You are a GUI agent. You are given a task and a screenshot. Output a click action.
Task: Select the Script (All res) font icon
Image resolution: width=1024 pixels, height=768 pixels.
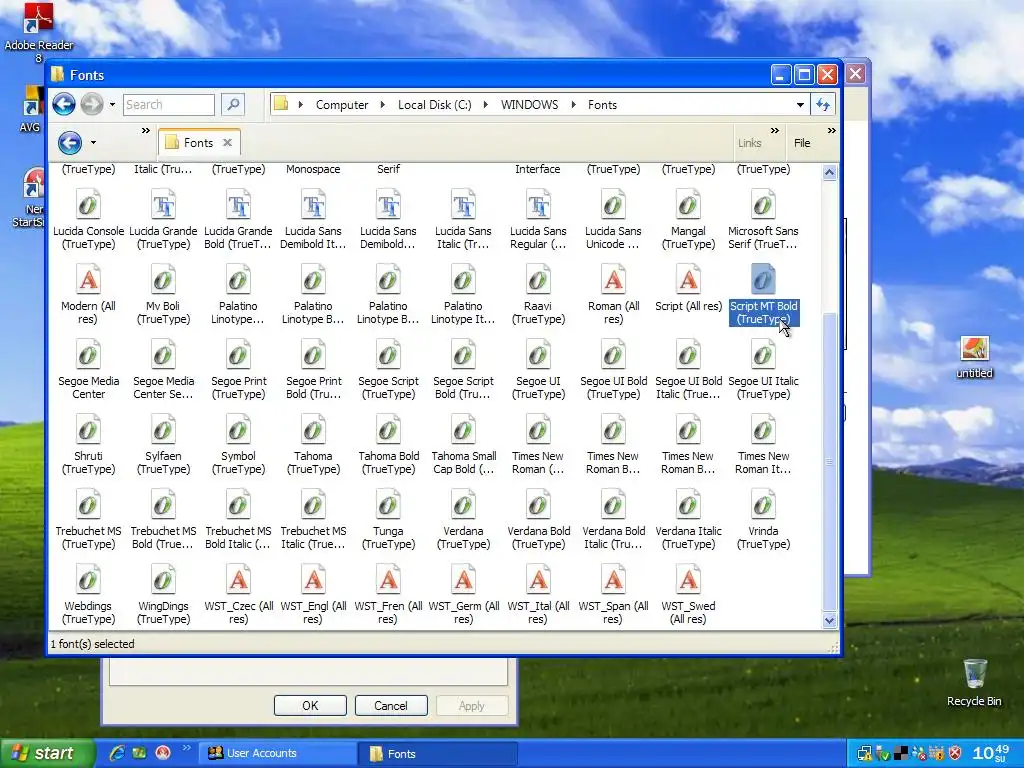688,280
